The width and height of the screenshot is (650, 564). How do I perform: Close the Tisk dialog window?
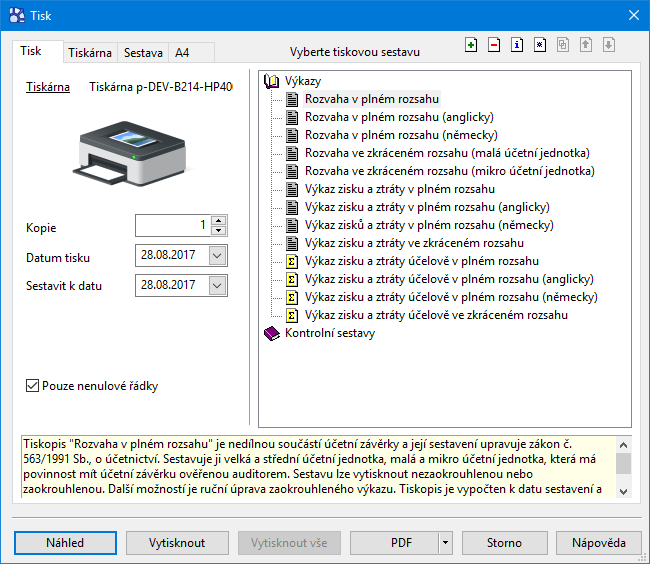pyautogui.click(x=633, y=15)
